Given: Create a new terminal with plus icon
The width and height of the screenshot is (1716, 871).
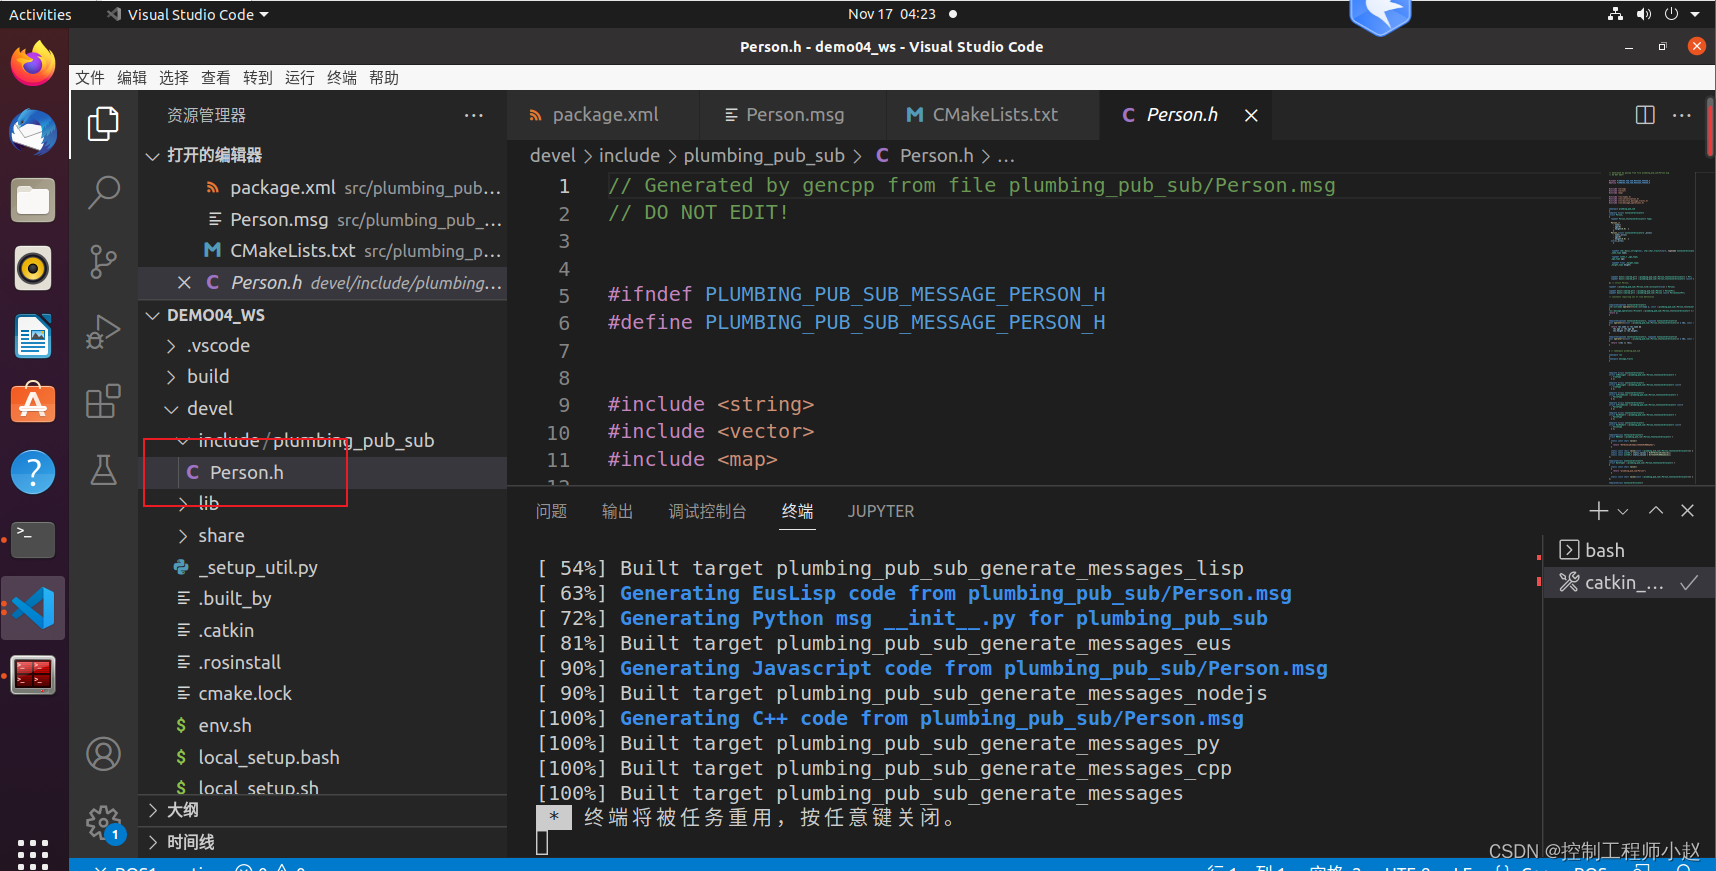Looking at the screenshot, I should click(1598, 511).
